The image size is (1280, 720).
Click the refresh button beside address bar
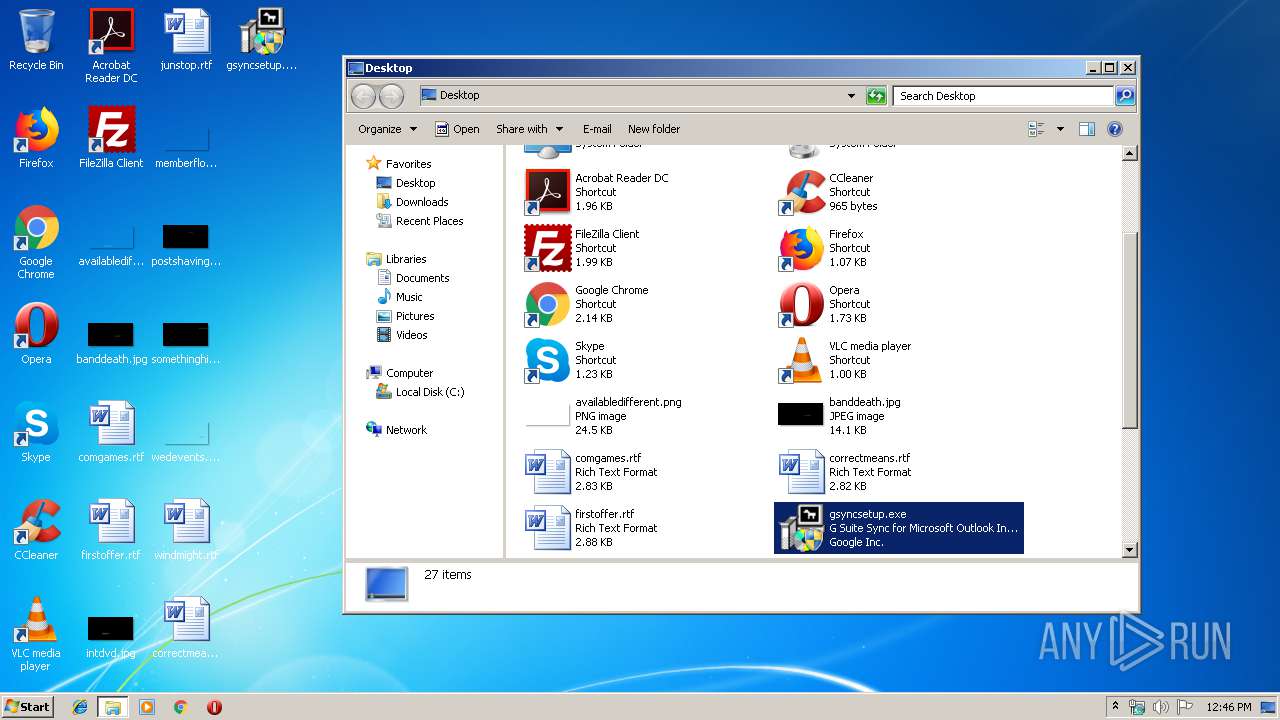(876, 96)
